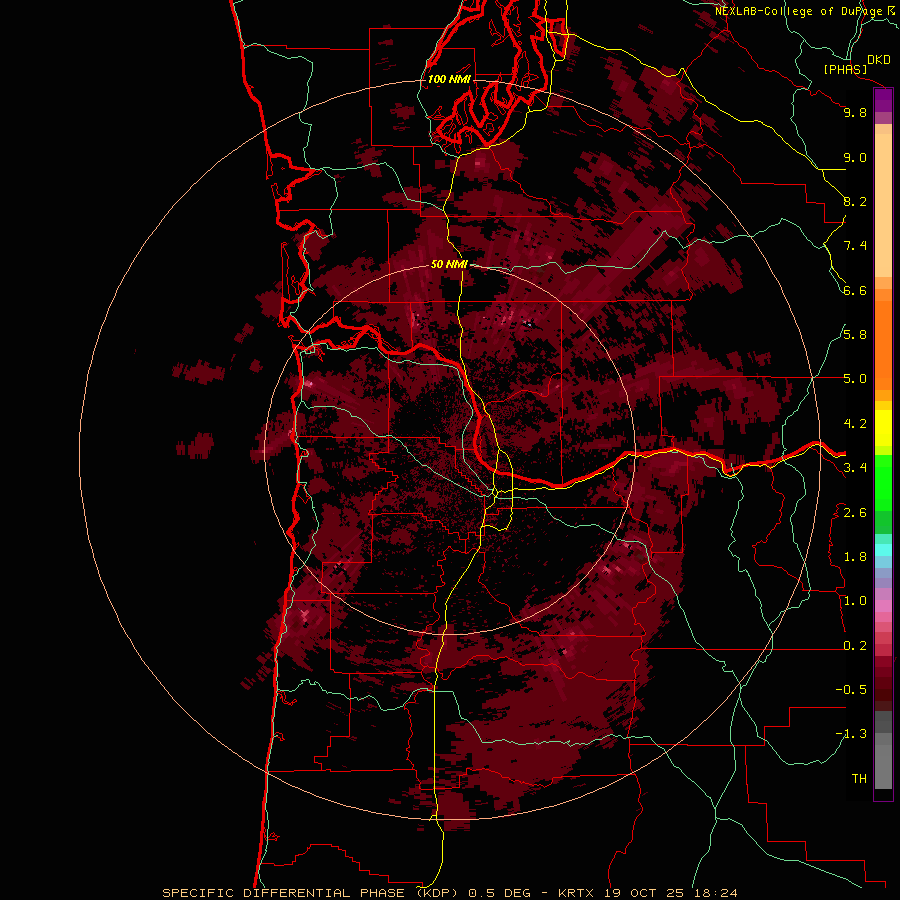This screenshot has width=900, height=900.
Task: Click the 1.0 scale value
Action: coord(855,601)
